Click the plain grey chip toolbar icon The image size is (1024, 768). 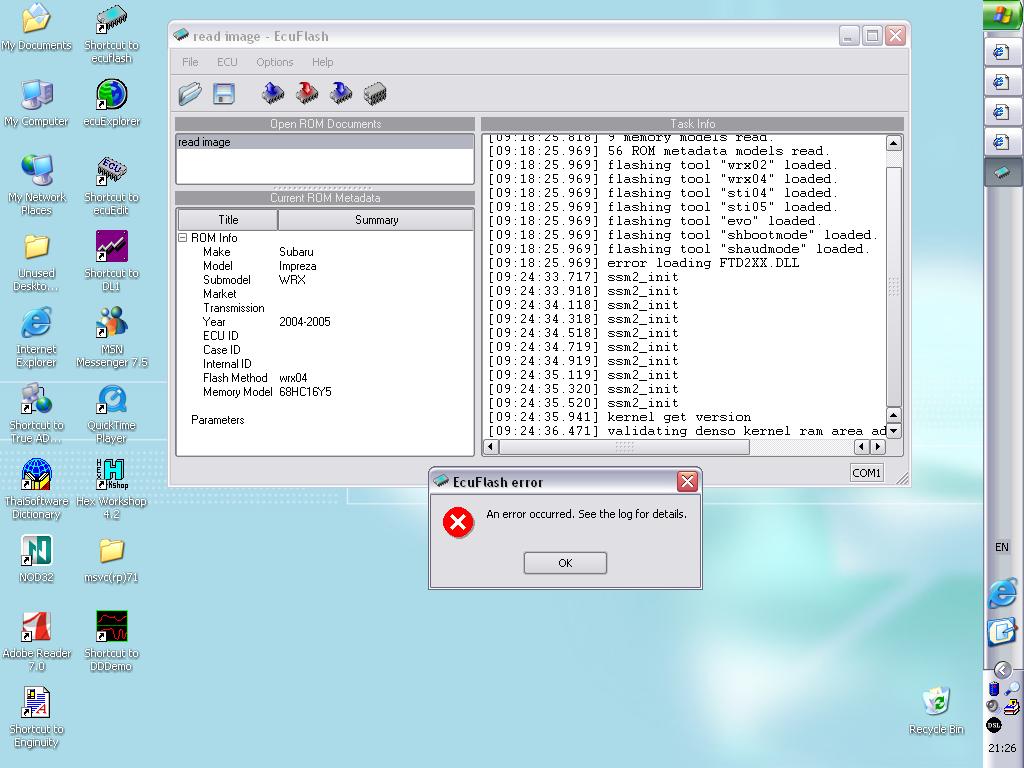(x=375, y=93)
